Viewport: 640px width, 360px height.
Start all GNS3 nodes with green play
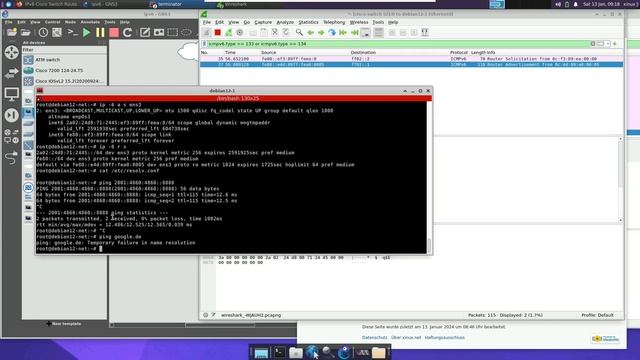(87, 32)
